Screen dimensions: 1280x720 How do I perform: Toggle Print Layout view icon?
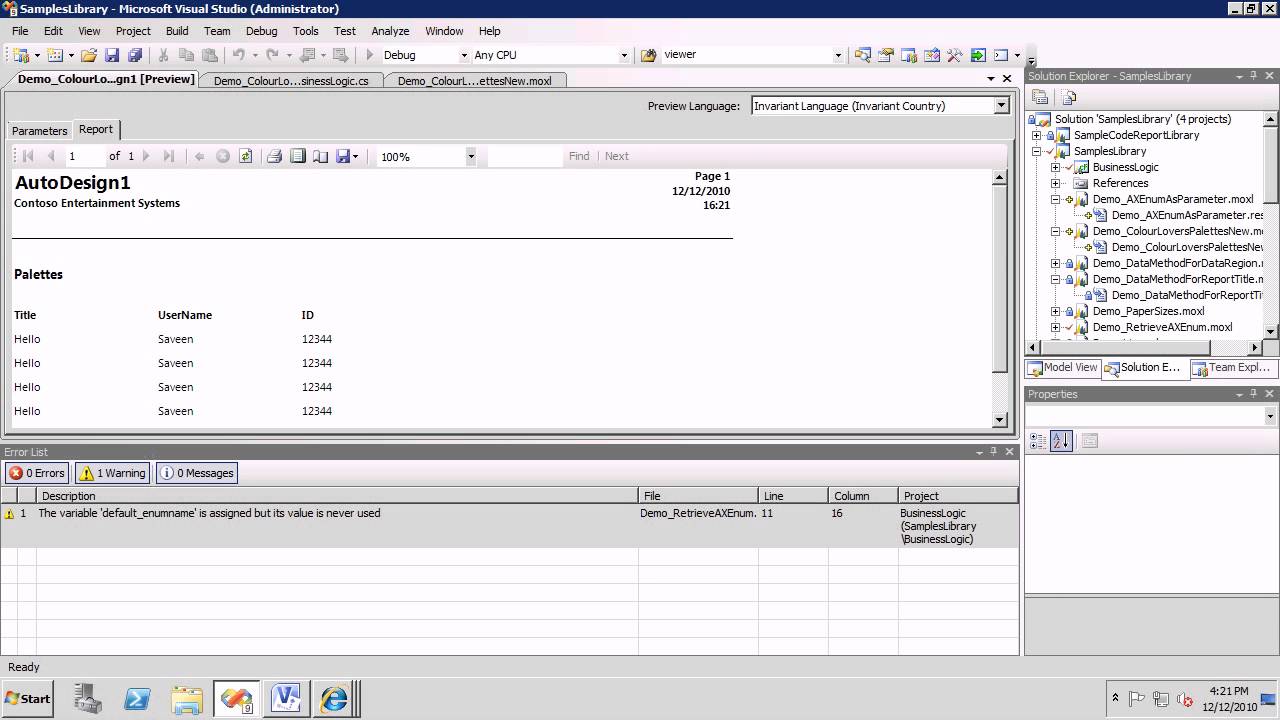(x=298, y=156)
